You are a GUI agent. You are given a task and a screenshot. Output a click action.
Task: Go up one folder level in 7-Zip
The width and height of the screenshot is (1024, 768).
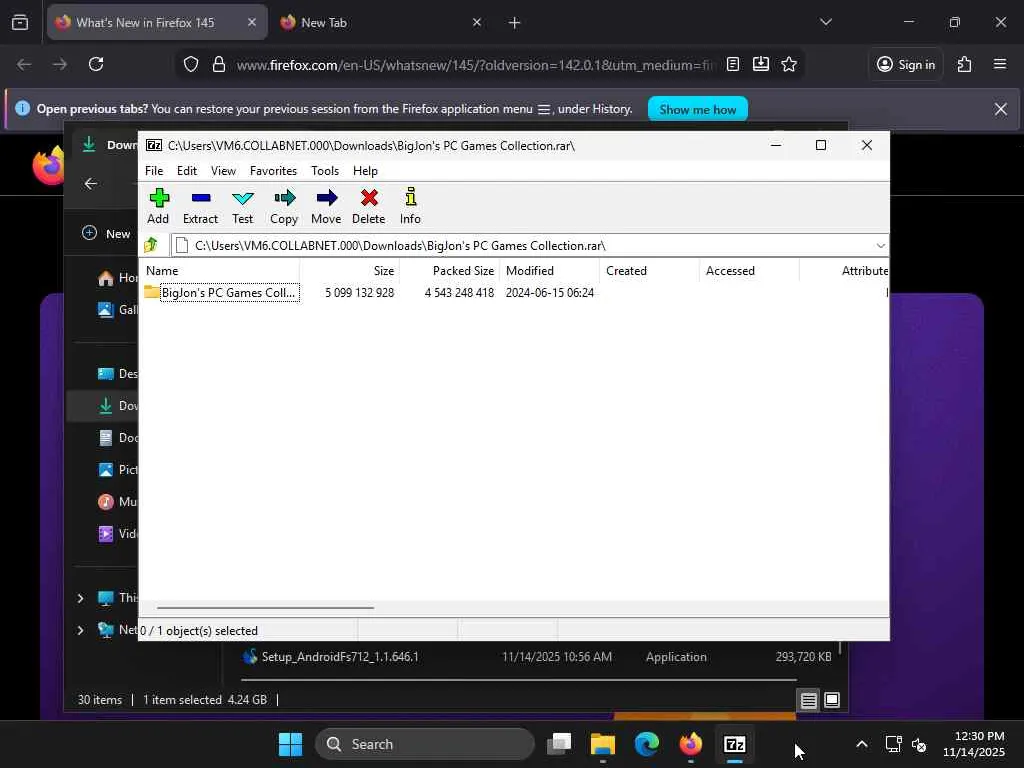(152, 246)
